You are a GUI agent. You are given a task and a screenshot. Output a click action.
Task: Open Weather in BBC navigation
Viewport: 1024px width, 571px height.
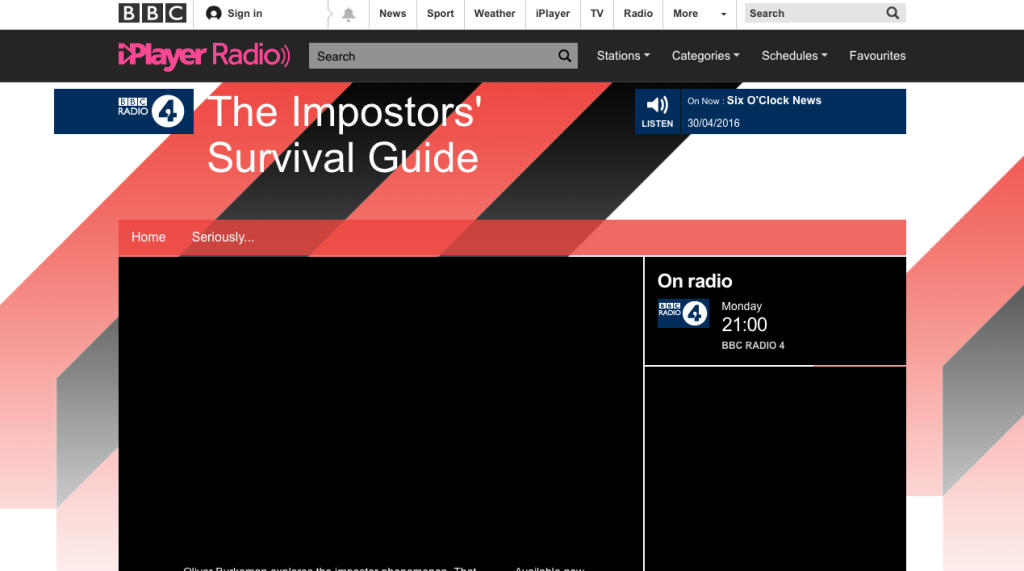coord(494,14)
